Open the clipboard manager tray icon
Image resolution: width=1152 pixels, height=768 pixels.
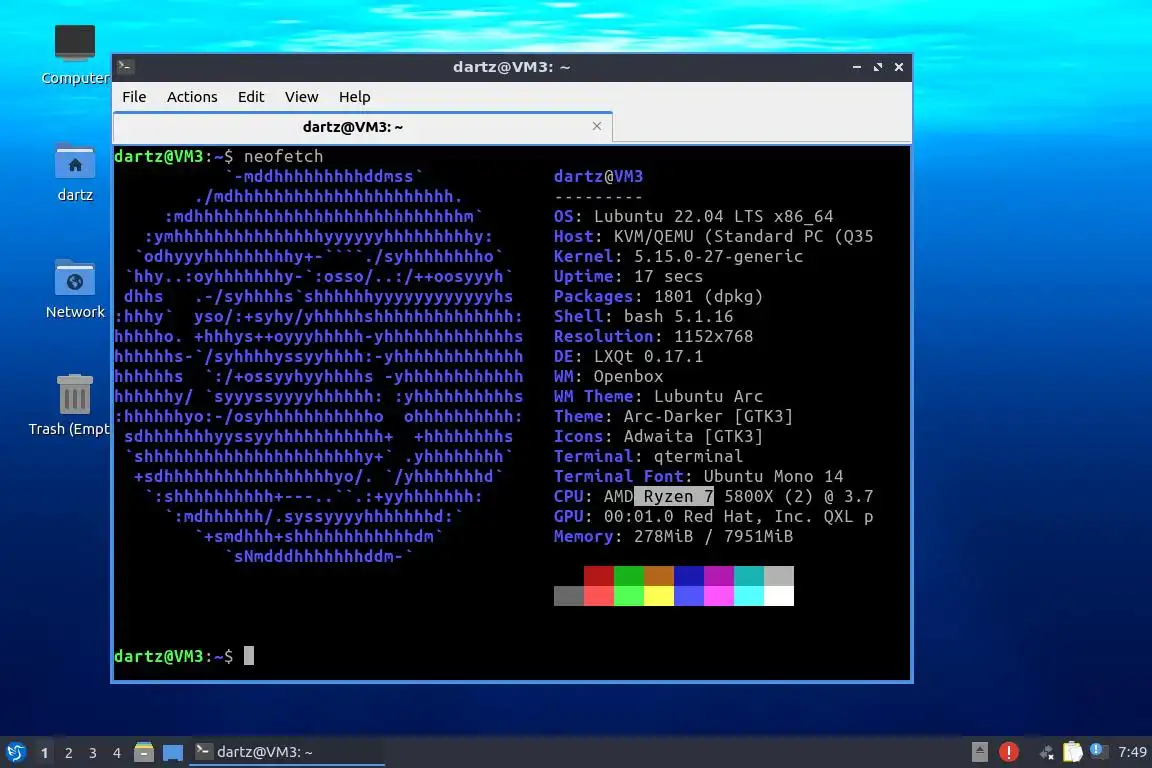point(1073,752)
